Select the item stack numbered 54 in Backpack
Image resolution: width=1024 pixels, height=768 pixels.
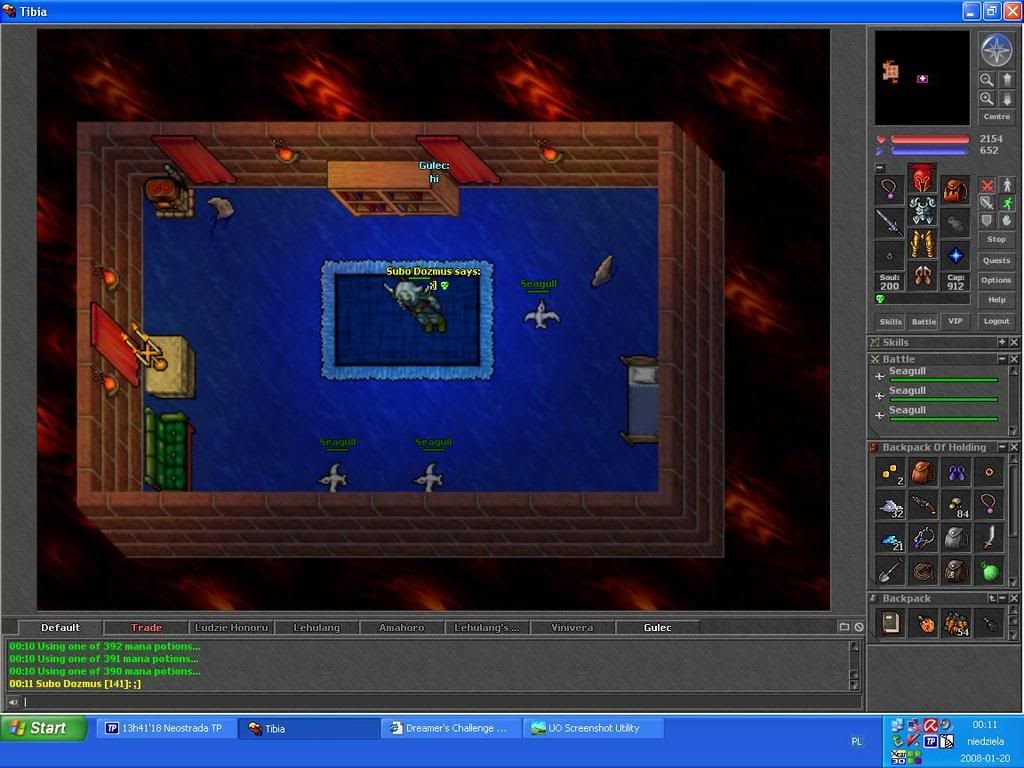pos(956,623)
